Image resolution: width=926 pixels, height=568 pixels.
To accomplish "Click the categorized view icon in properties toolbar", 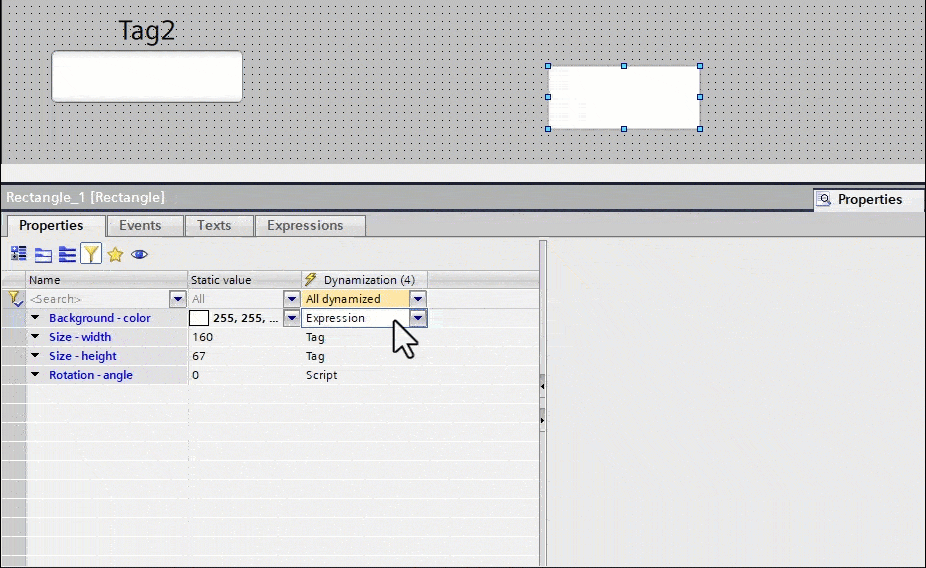I will [18, 254].
